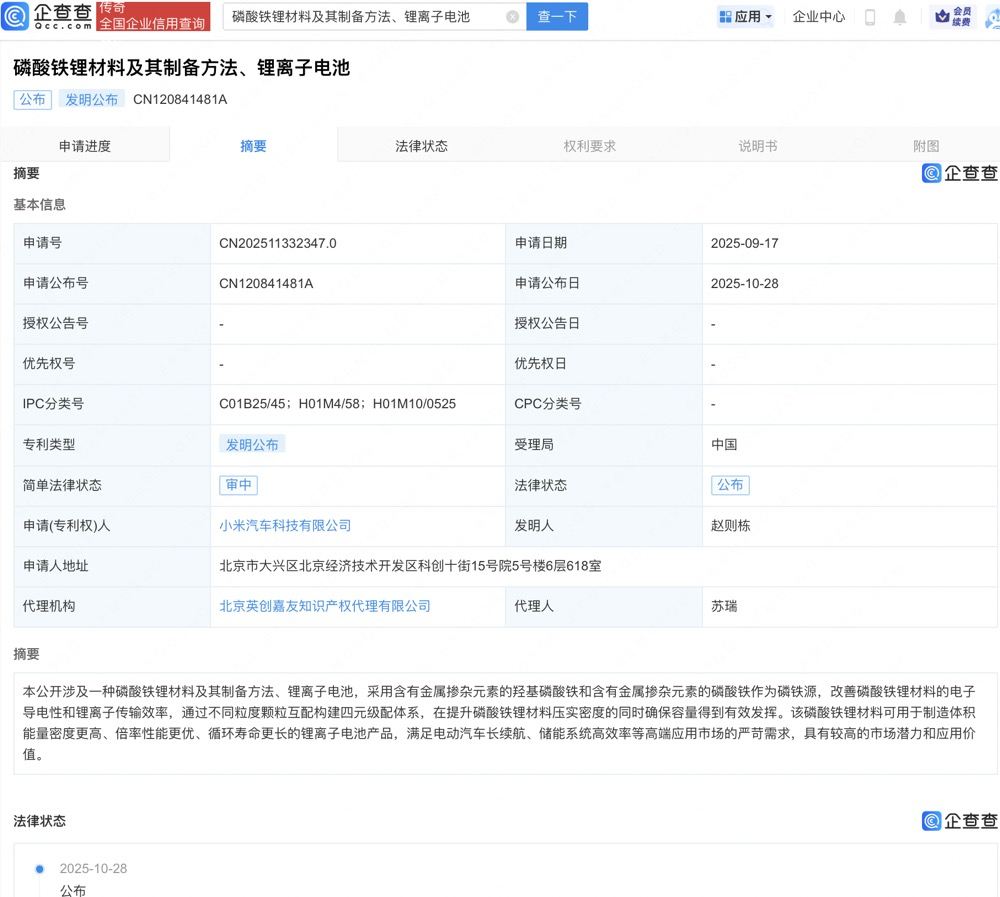The width and height of the screenshot is (1000, 897).
Task: Open 小米汽车科技有限公司 applicant link
Action: (x=285, y=525)
